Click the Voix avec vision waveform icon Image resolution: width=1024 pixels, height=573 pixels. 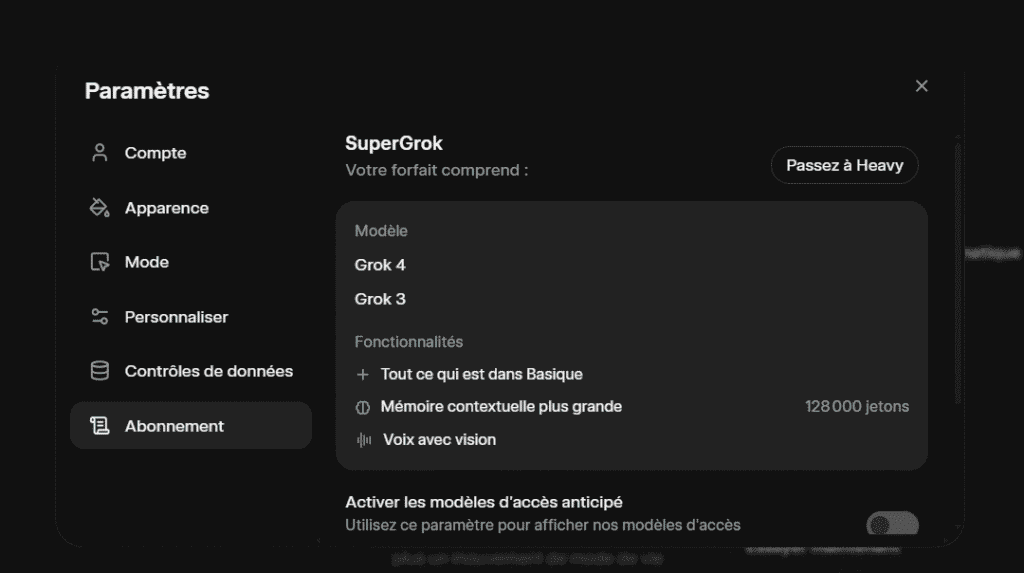pyautogui.click(x=364, y=440)
